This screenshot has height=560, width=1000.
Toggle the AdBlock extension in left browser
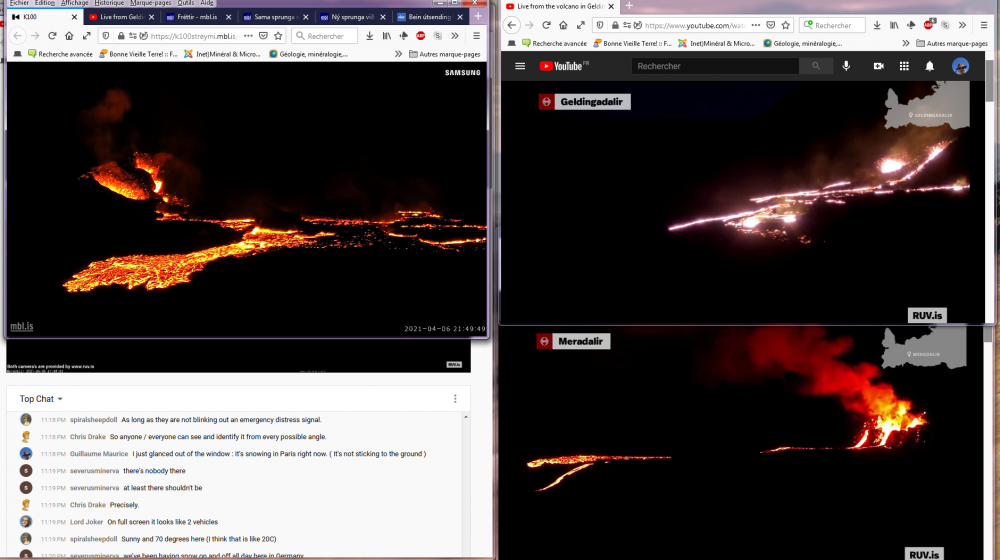tap(420, 36)
